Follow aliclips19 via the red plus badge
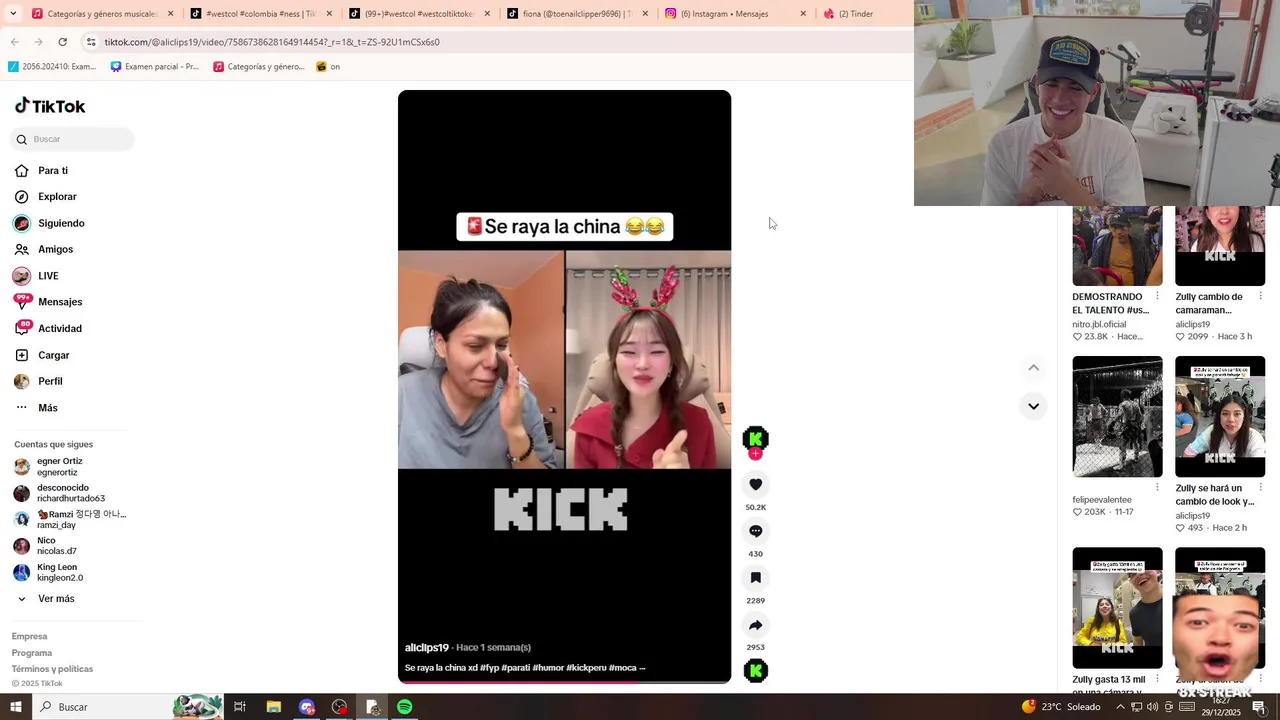Viewport: 1280px width, 720px height. 755,454
